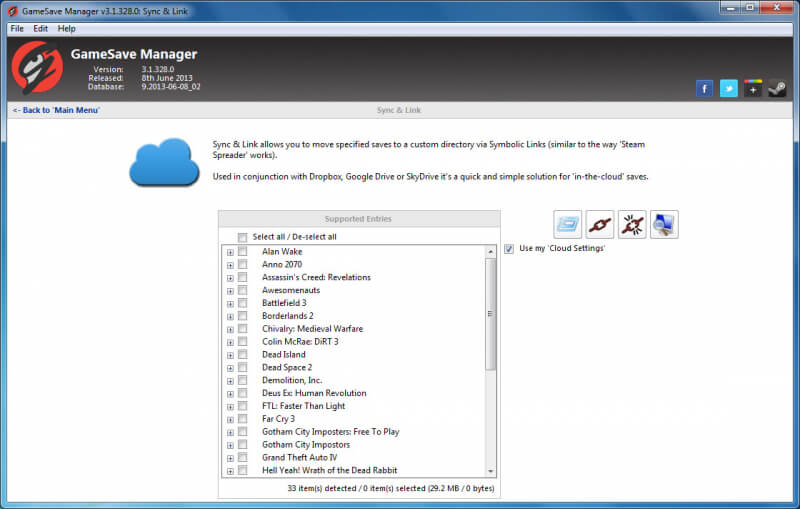Click the create link chain icon

pyautogui.click(x=599, y=224)
